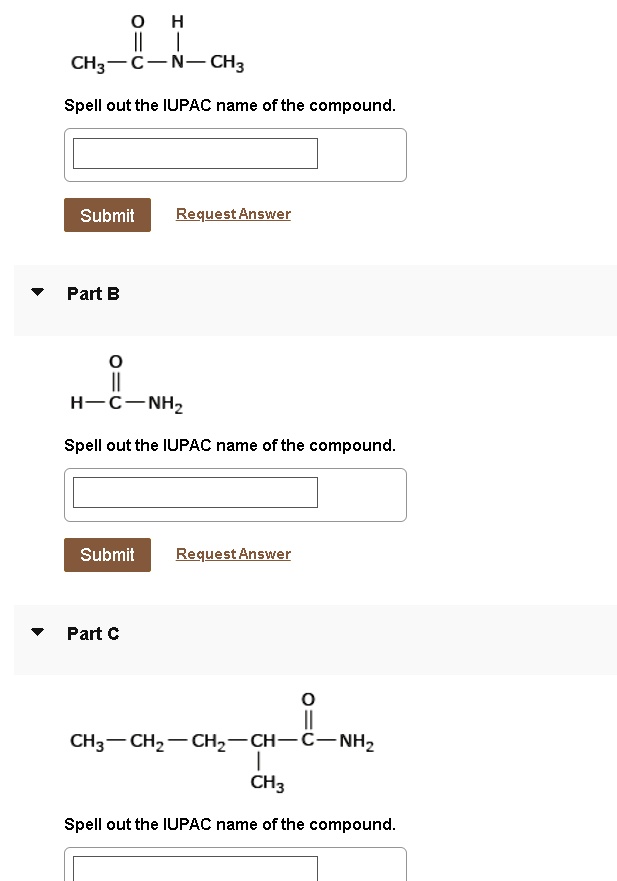Screen dimensions: 617x881
Task: Click the N-methylacetamide structure image
Action: [x=157, y=44]
